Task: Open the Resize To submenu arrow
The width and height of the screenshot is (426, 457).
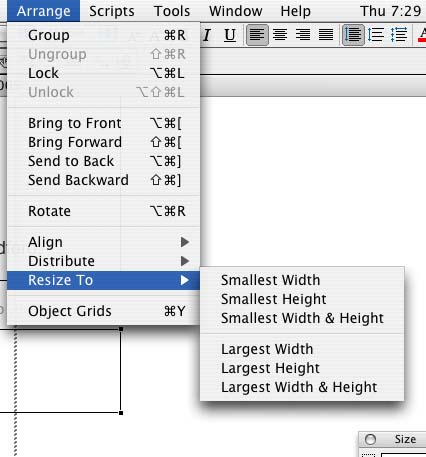Action: point(185,280)
